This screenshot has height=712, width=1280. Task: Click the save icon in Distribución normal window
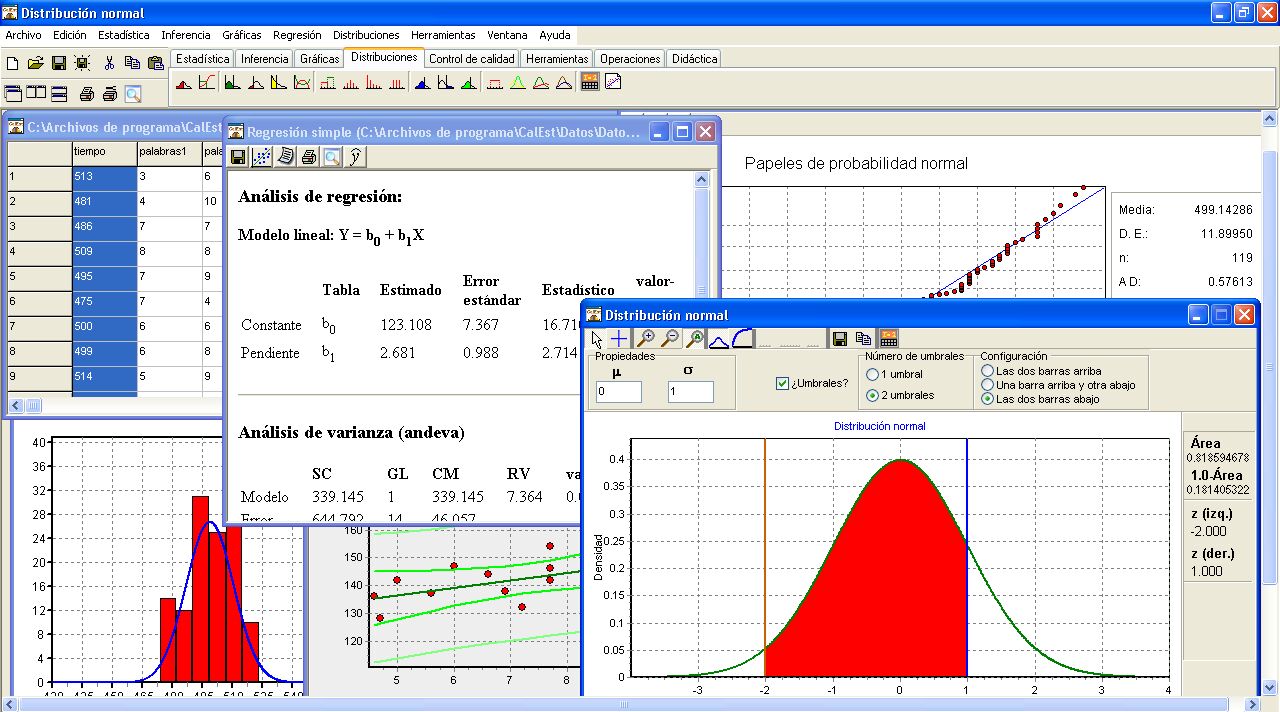840,339
